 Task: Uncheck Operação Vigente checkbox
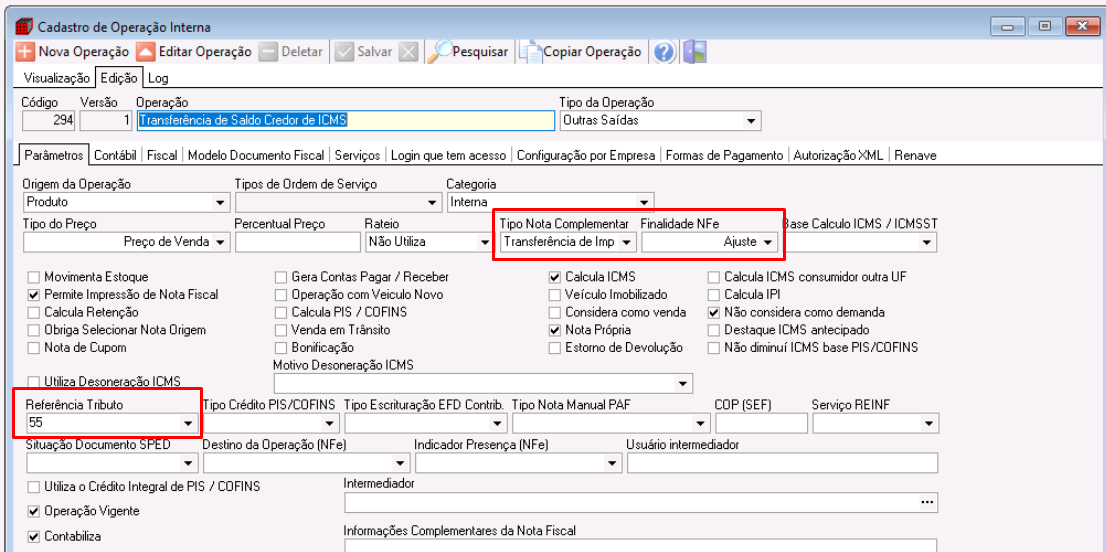[x=33, y=510]
